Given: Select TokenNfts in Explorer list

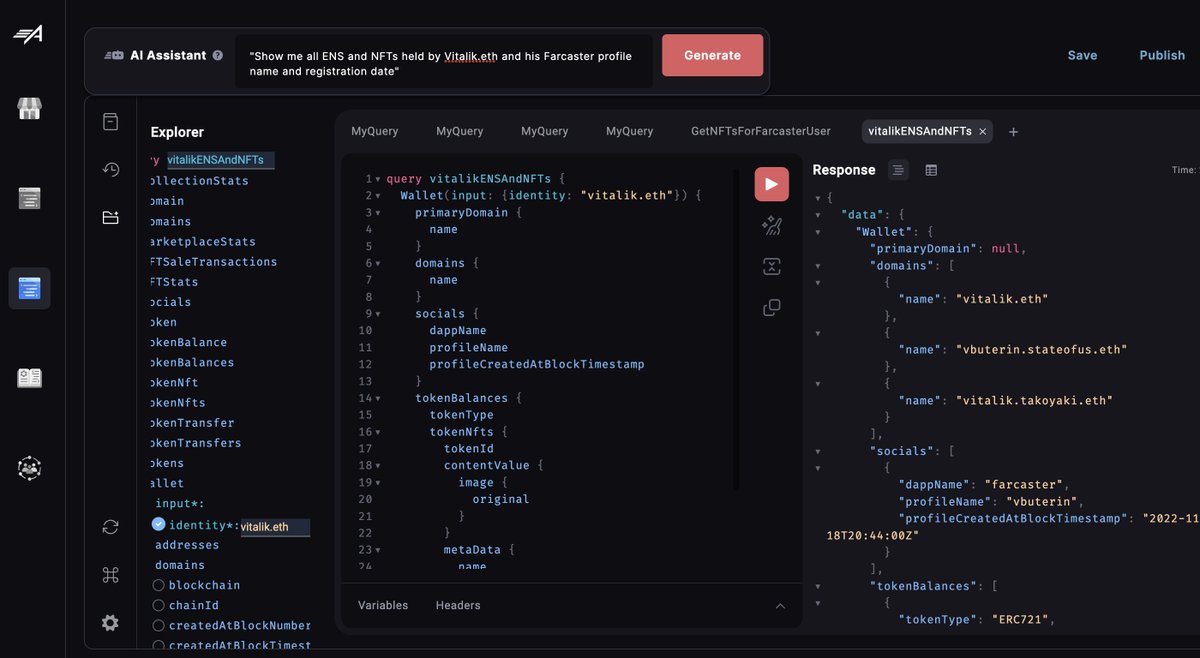Looking at the screenshot, I should tap(178, 403).
